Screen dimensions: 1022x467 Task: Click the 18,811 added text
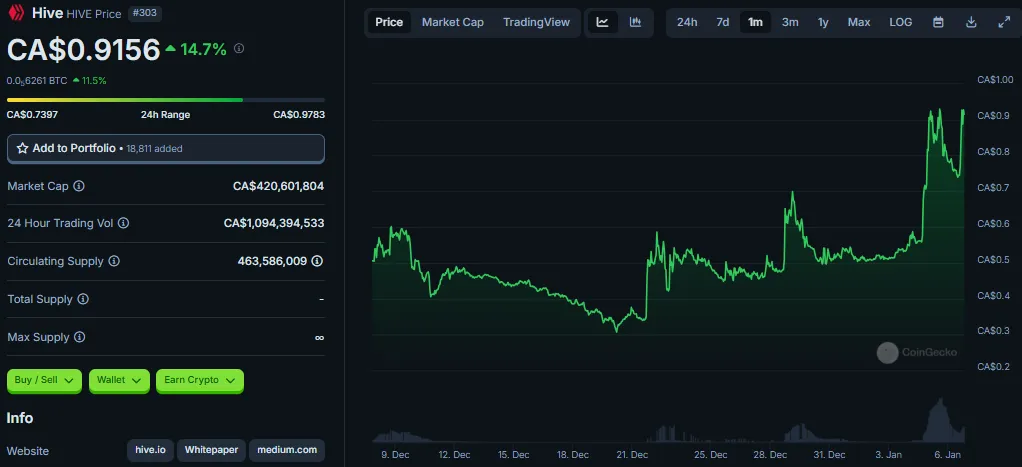point(154,149)
